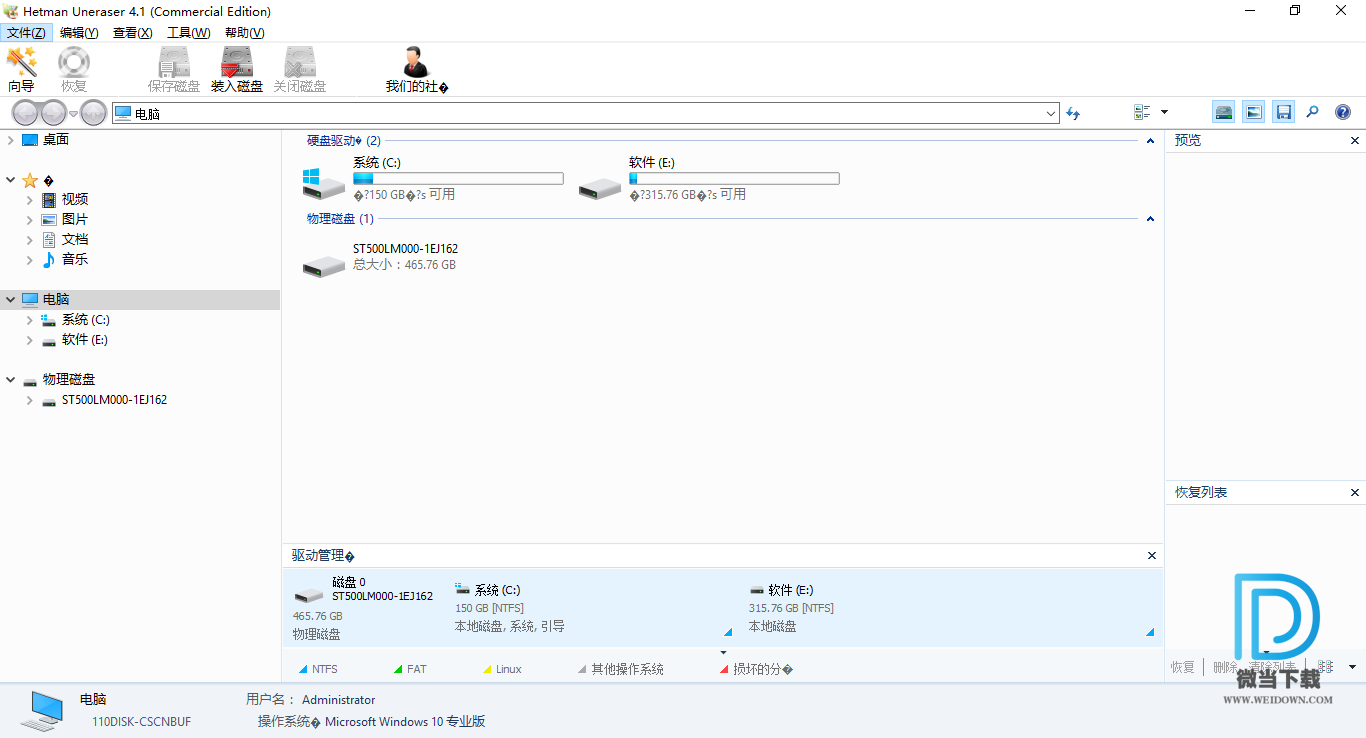
Task: Open recovery list options dropdown arrow
Action: (x=1352, y=667)
